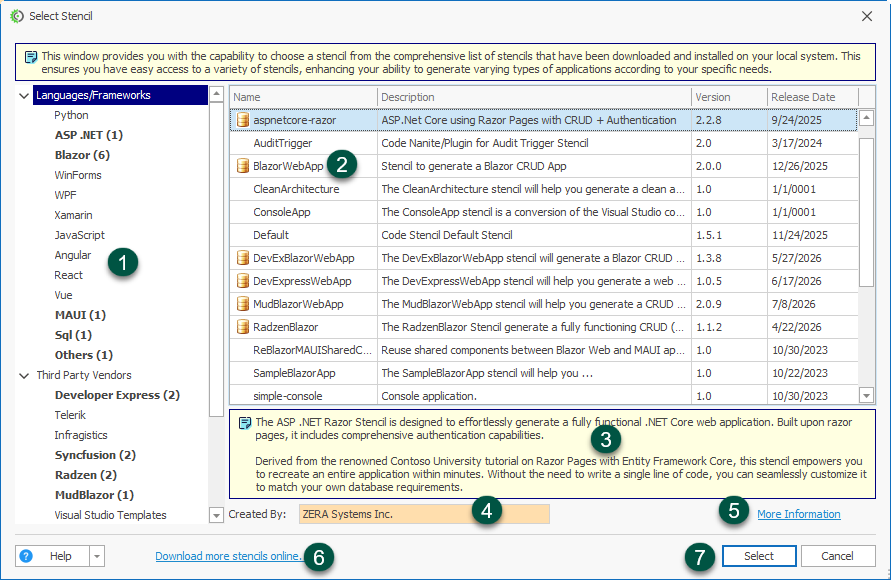Viewport: 891px width, 580px height.
Task: Click the Help button
Action: click(52, 556)
